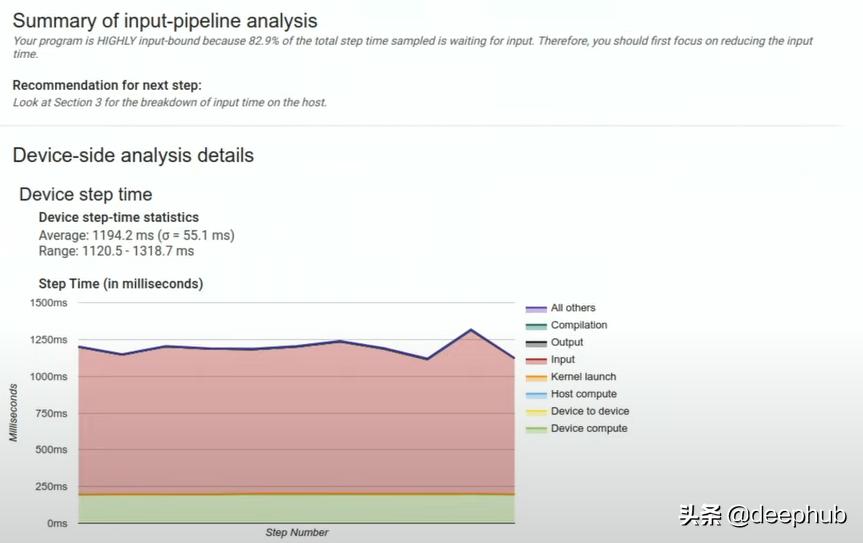
Task: Select the Kernel launch legend label
Action: pos(583,377)
